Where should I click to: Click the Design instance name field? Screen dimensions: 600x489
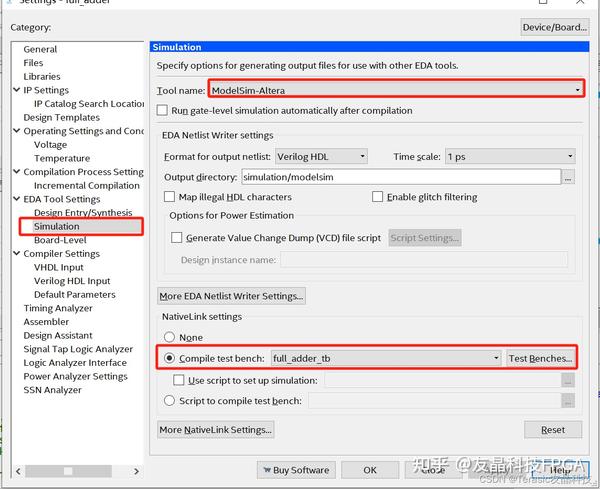point(424,259)
